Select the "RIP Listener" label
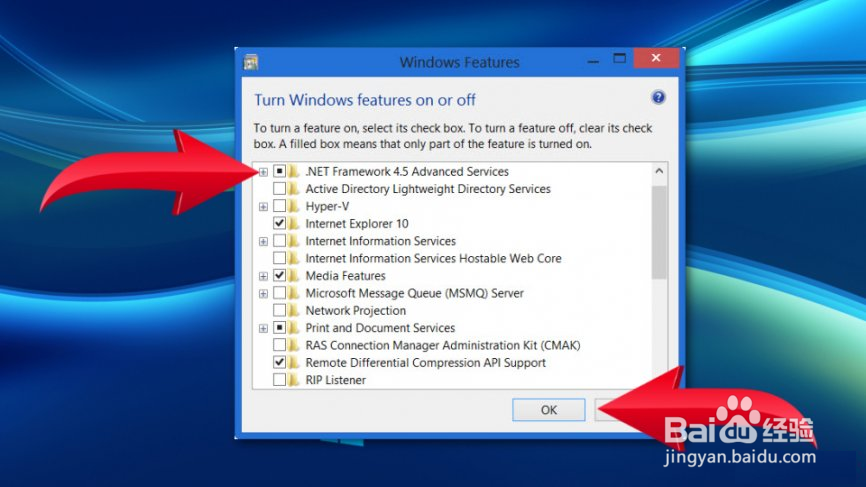The image size is (866, 487). (335, 380)
